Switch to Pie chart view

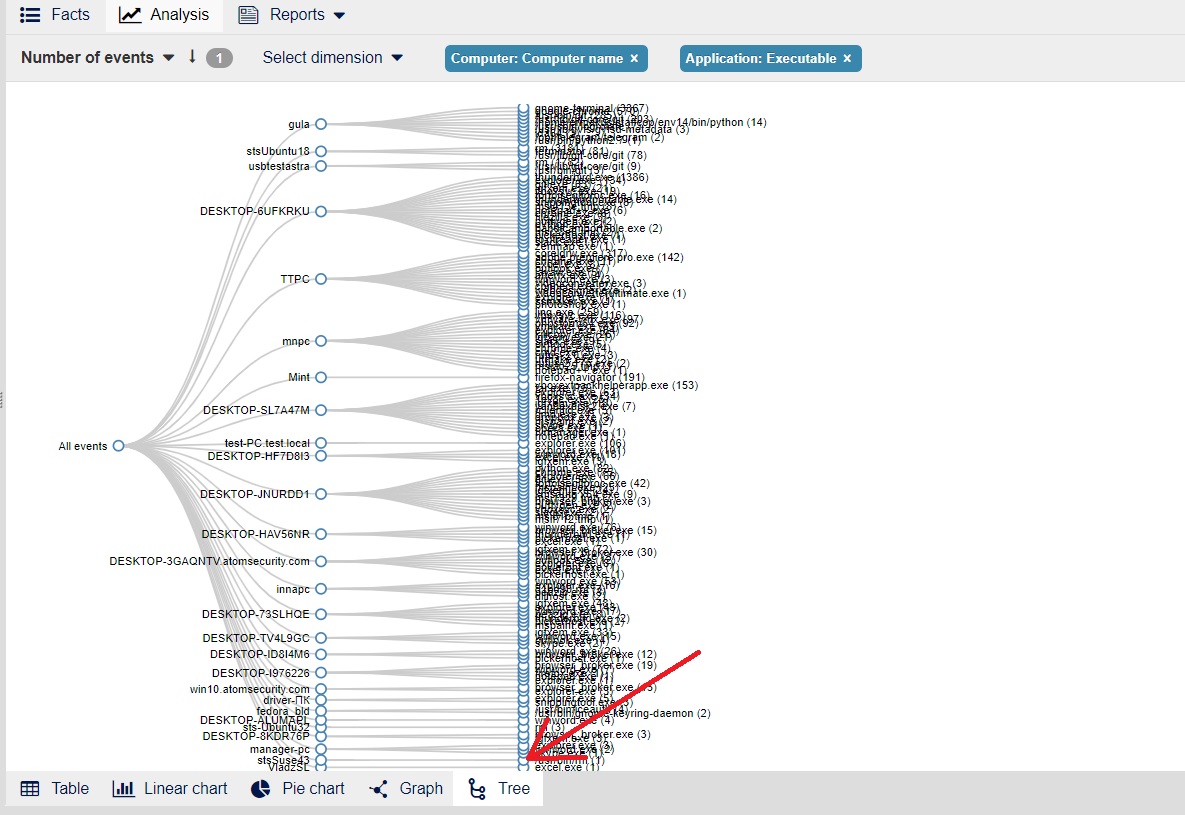coord(297,789)
